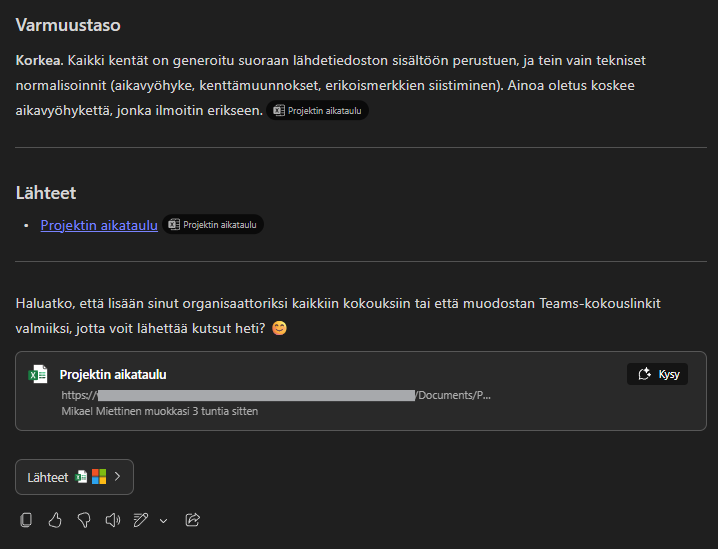Click the Microsoft logo in Lähteet button
Image resolution: width=718 pixels, height=549 pixels.
[98, 477]
